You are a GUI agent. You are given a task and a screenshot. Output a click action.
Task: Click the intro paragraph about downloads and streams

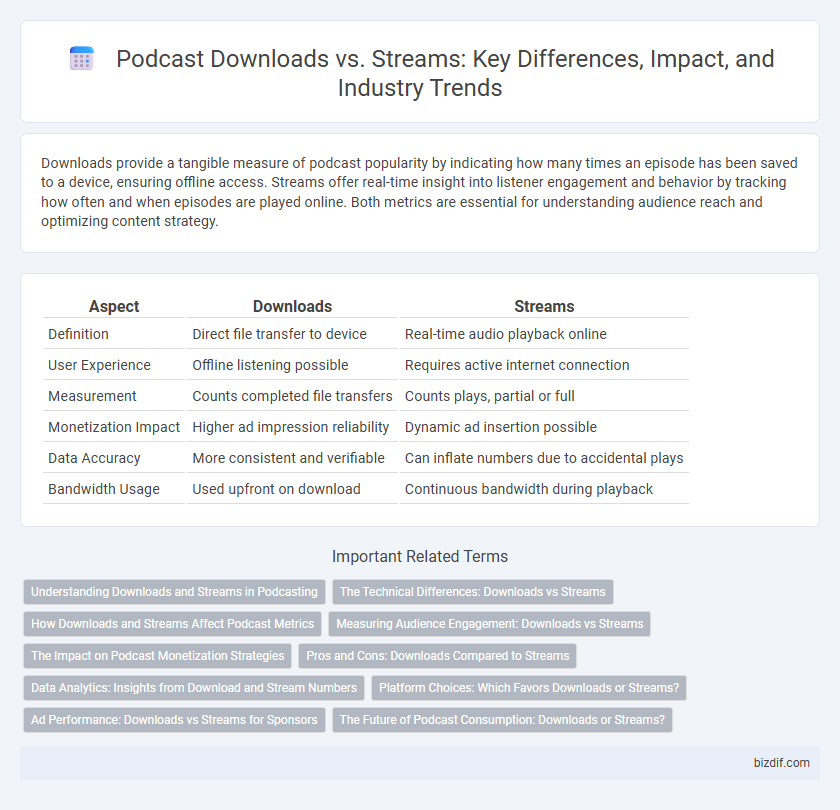click(419, 192)
